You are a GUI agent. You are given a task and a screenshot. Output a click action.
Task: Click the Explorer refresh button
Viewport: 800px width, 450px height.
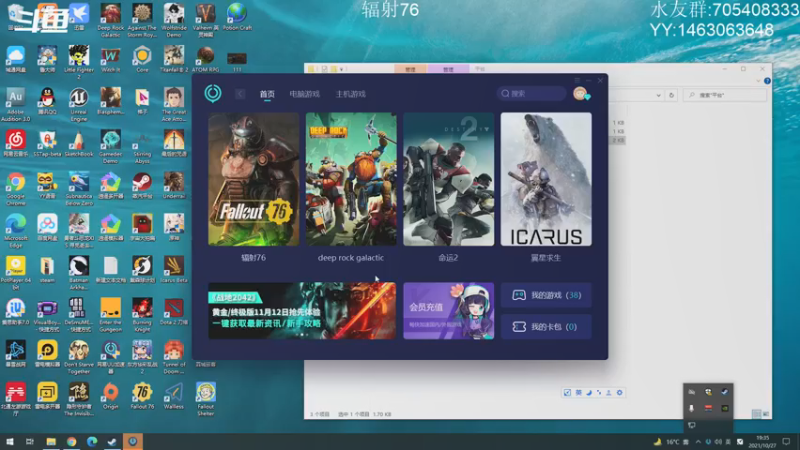[x=671, y=95]
